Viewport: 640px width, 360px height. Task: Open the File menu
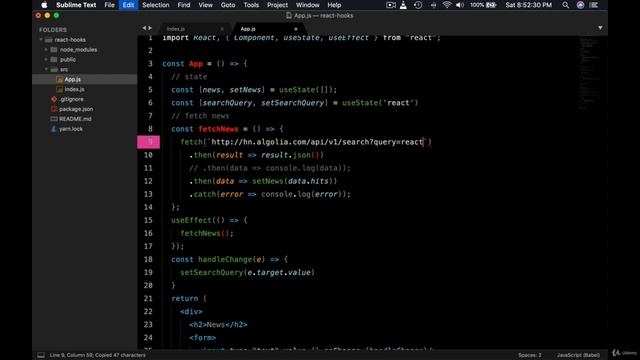109,5
